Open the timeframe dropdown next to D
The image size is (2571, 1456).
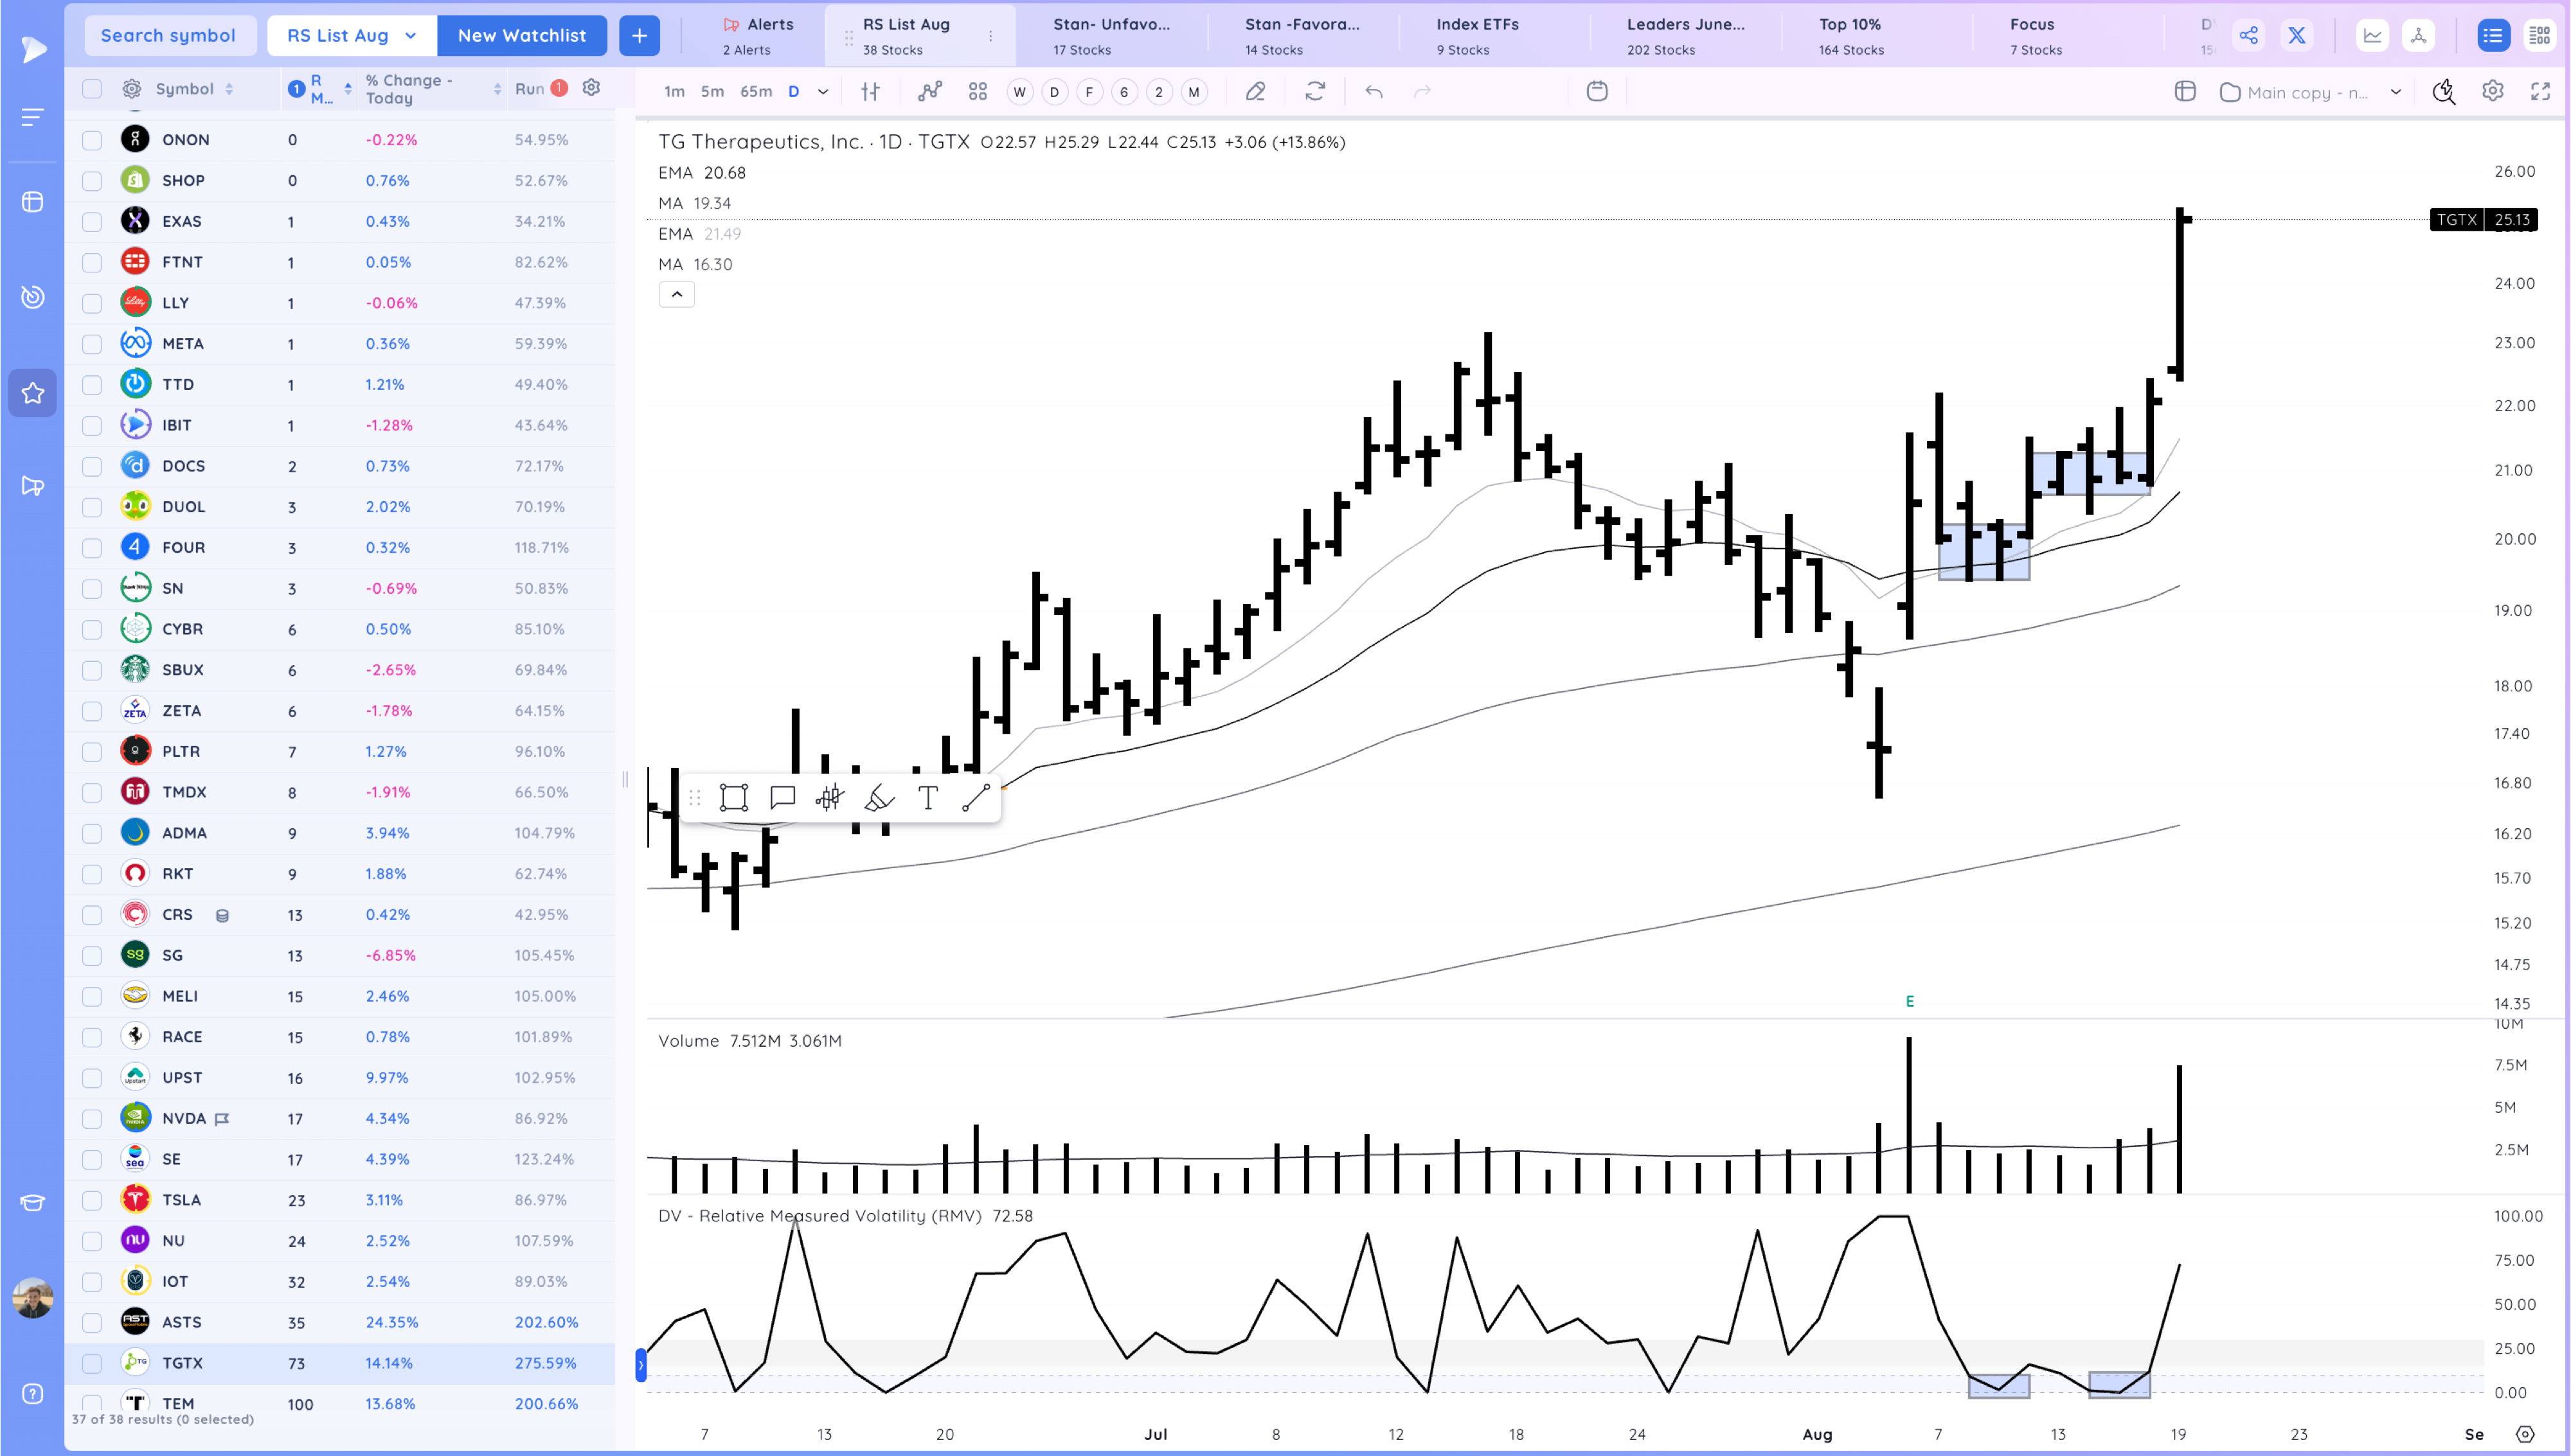click(823, 91)
